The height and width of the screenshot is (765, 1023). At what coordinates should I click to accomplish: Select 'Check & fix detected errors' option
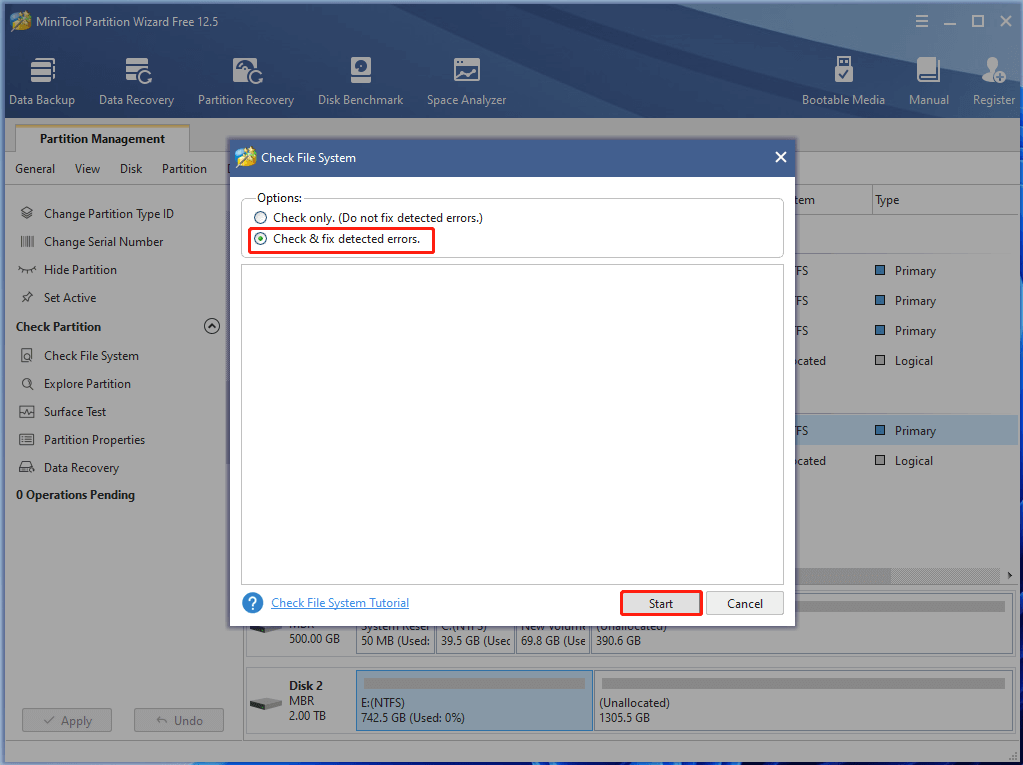[260, 239]
